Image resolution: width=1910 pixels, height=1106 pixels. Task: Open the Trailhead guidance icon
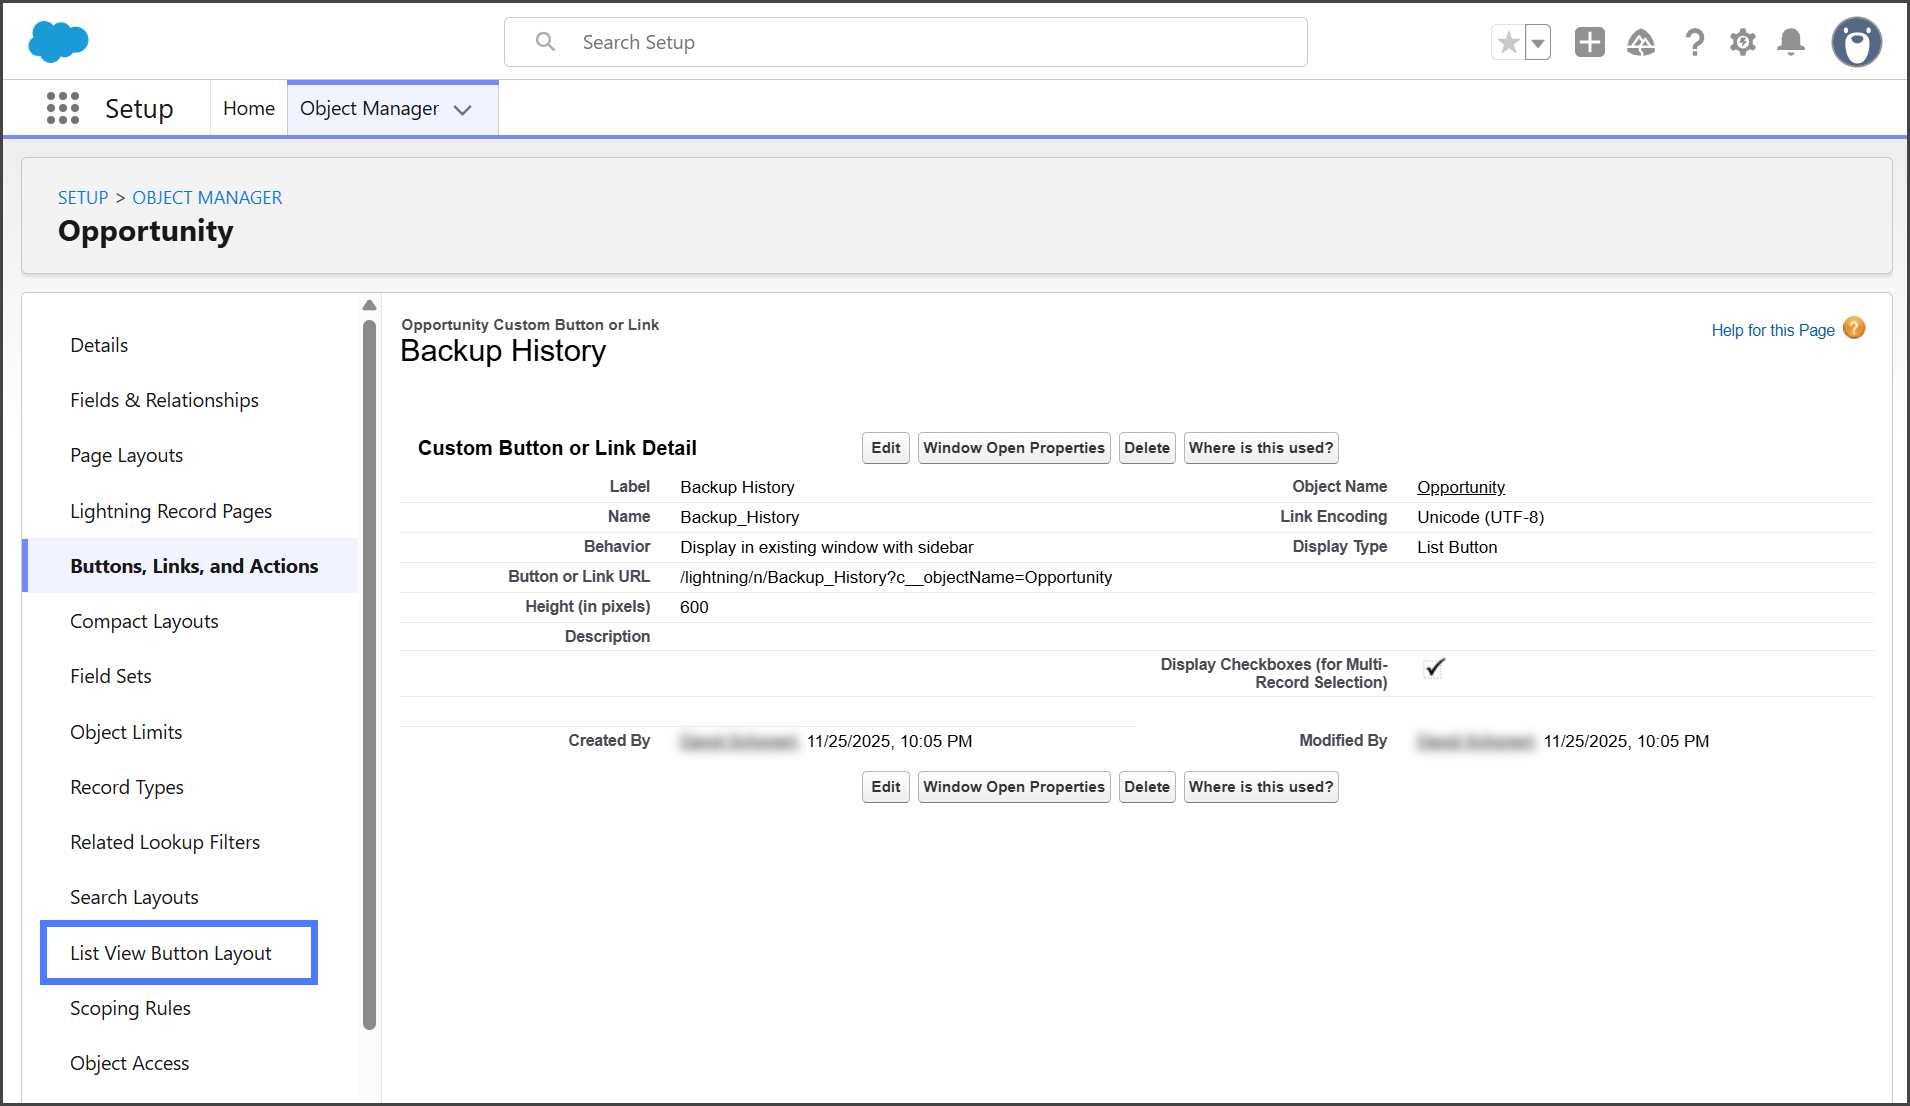tap(1641, 42)
